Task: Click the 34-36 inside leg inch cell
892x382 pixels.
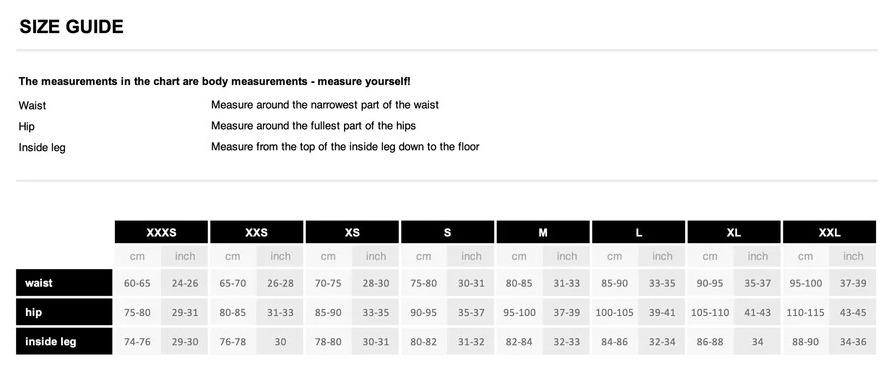Action: [853, 342]
